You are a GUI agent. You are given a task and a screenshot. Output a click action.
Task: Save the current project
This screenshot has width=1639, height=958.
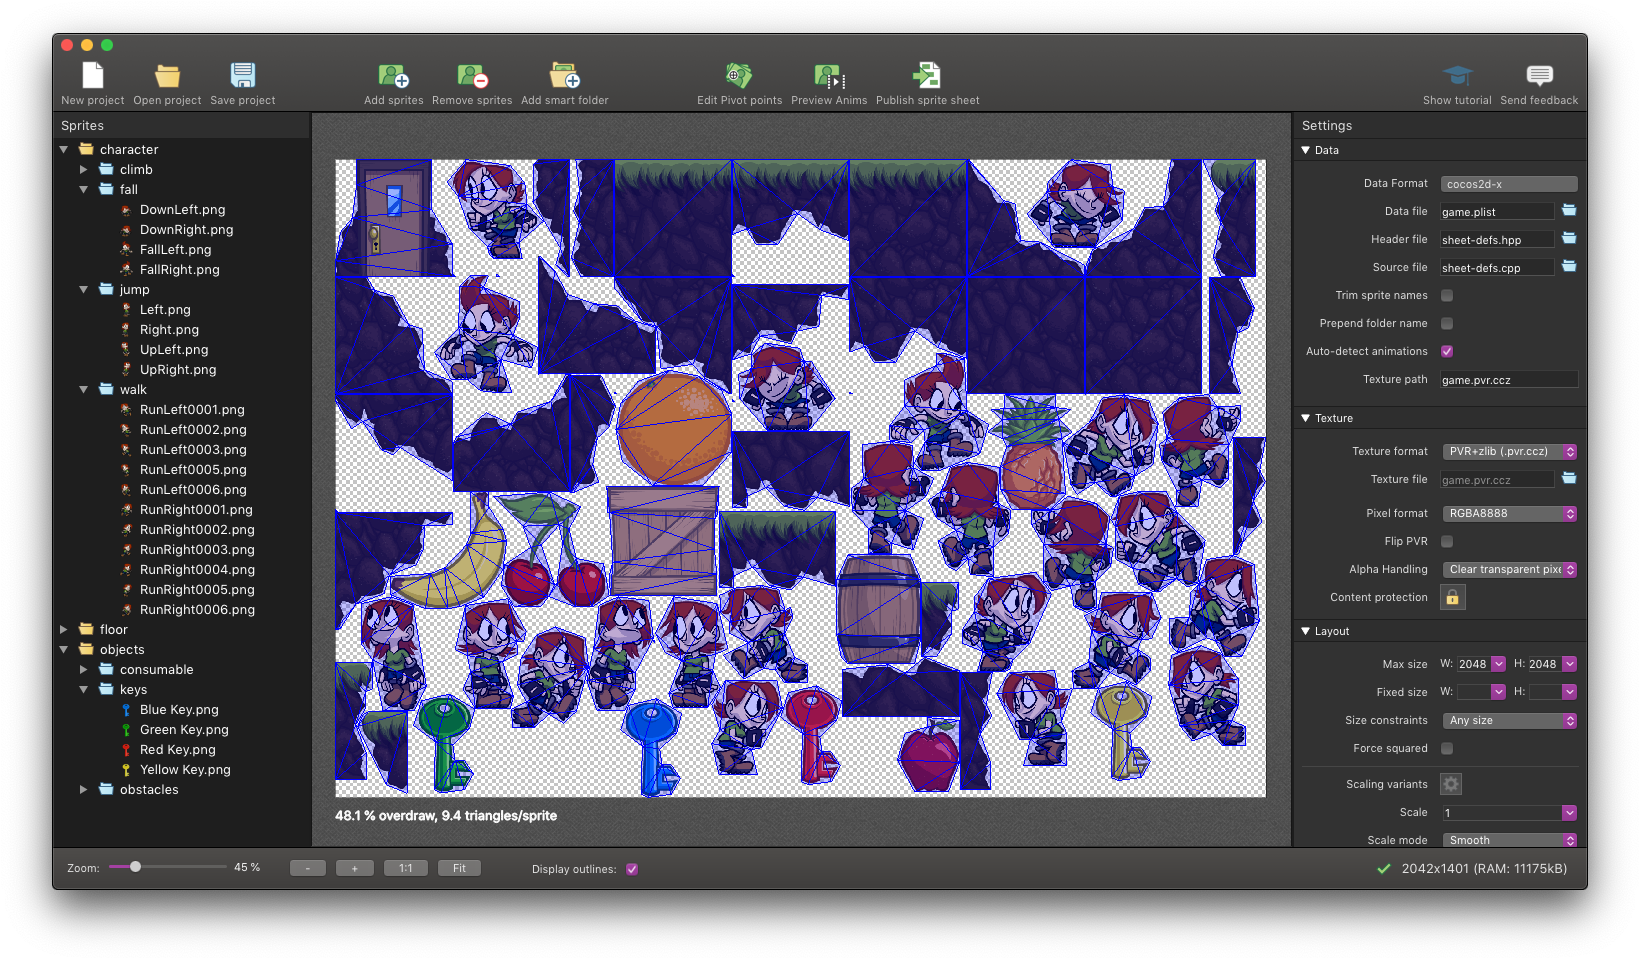click(242, 75)
